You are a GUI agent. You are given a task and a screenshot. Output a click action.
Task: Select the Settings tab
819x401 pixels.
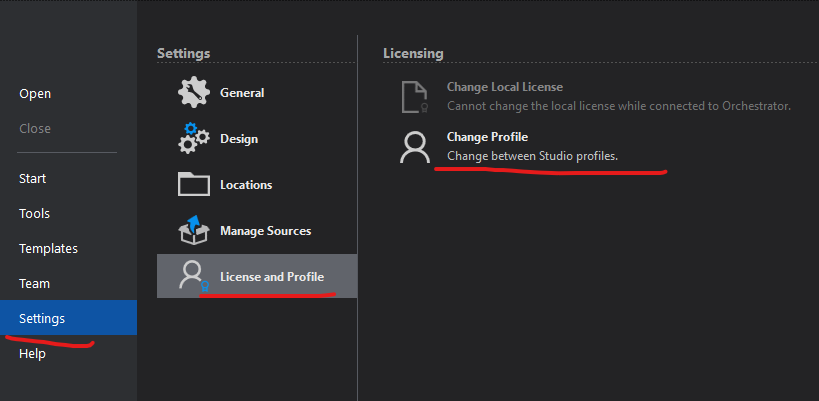(68, 317)
